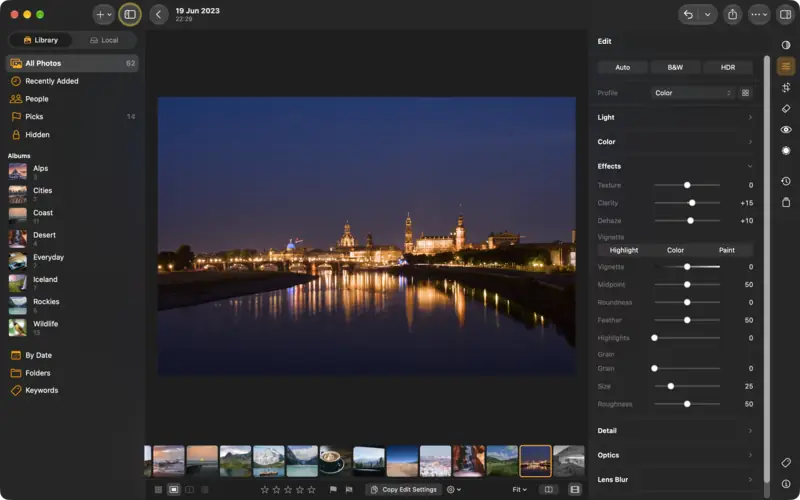Rate the photo one star
The image size is (800, 500).
tap(264, 489)
